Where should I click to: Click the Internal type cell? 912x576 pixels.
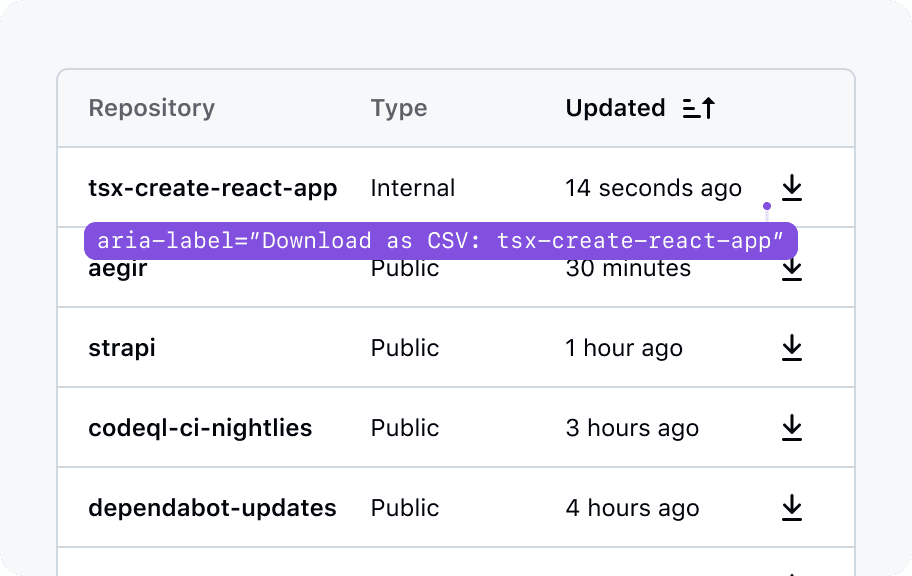tap(412, 188)
